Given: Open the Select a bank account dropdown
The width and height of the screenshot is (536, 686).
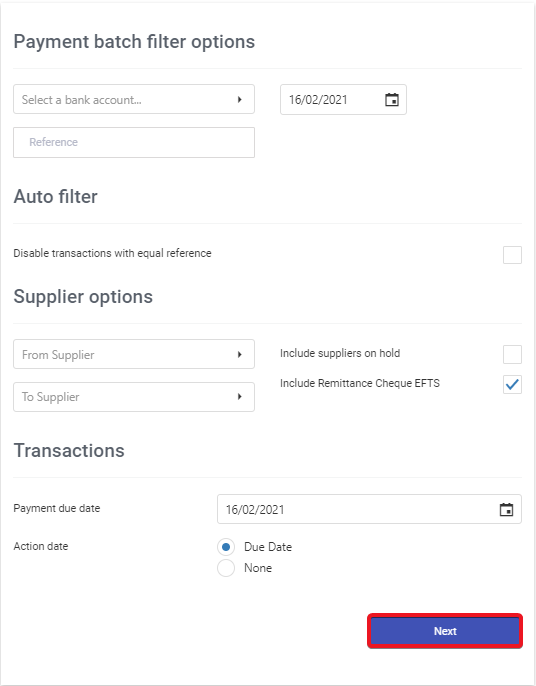Looking at the screenshot, I should coord(134,99).
